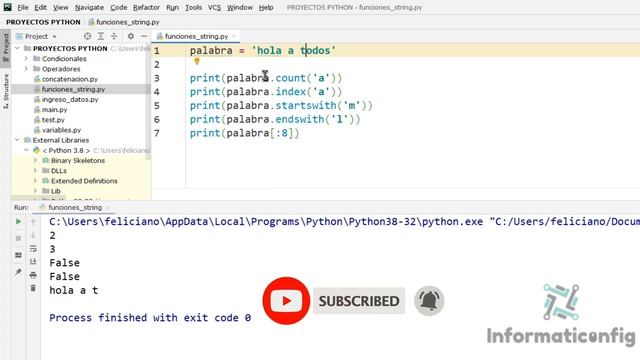This screenshot has height=360, width=640.
Task: Click the PyCharm logo icon in title bar
Action: coord(7,7)
